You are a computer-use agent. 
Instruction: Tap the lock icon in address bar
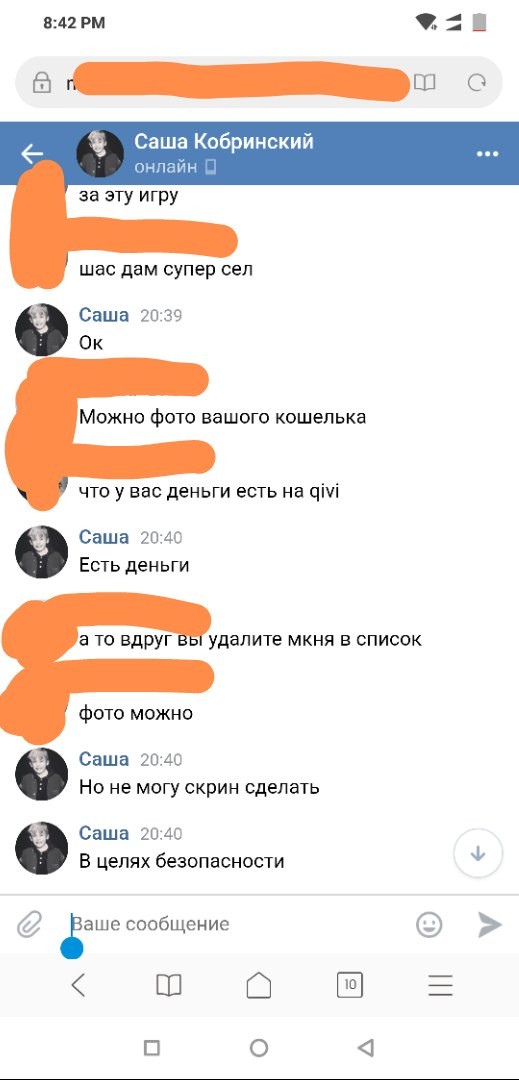pos(42,83)
